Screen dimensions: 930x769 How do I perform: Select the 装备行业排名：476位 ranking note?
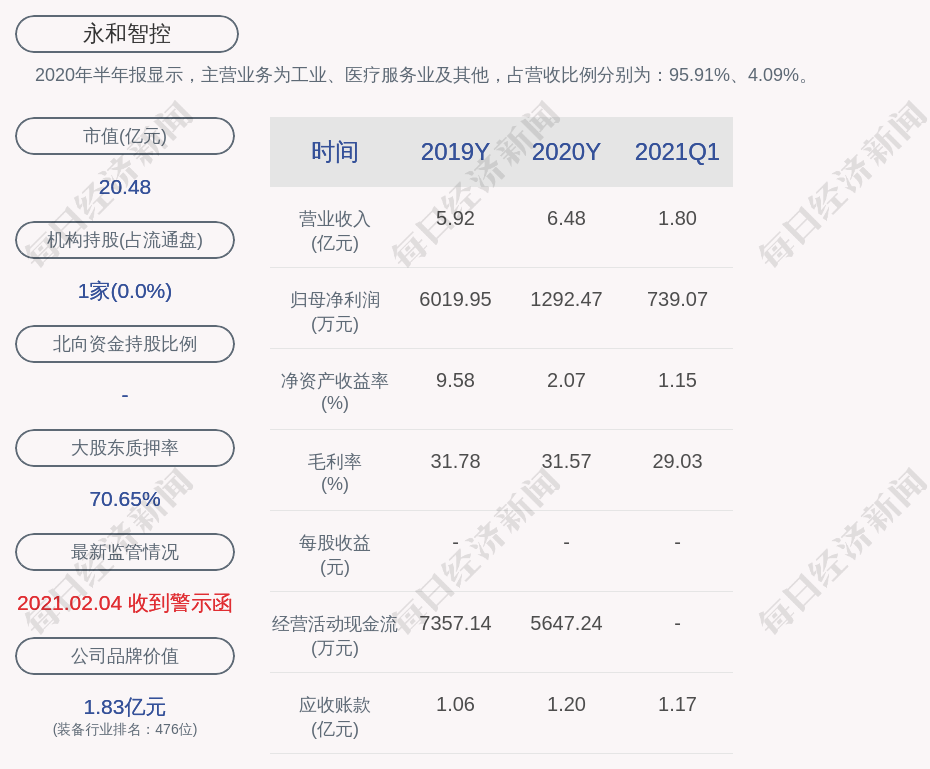(125, 729)
